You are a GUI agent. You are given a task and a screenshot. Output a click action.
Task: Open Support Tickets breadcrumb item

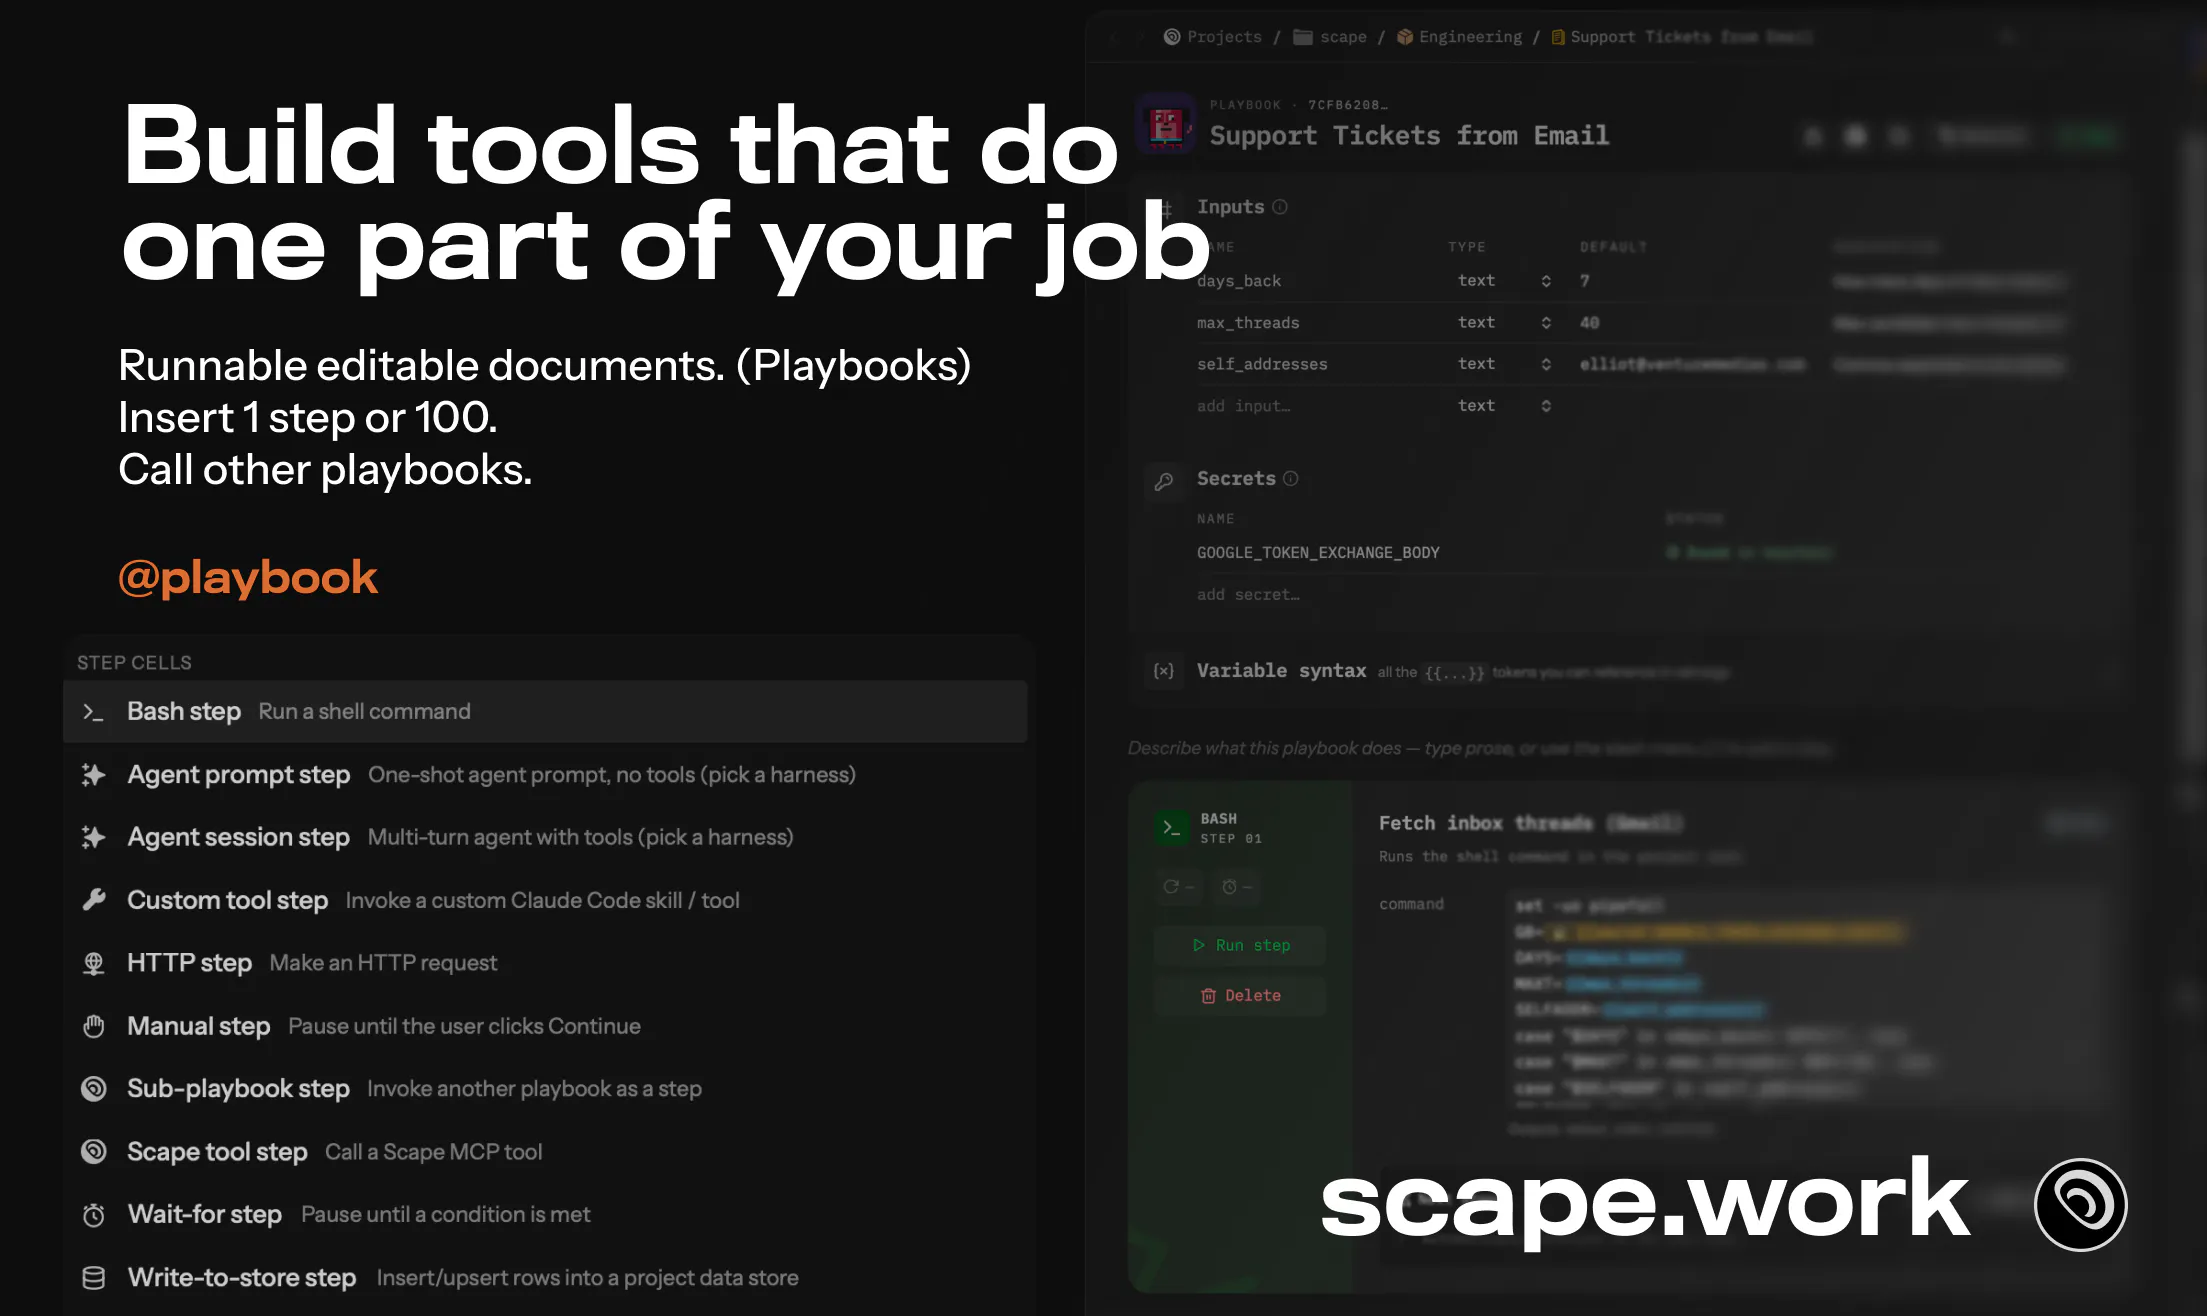tap(1680, 37)
